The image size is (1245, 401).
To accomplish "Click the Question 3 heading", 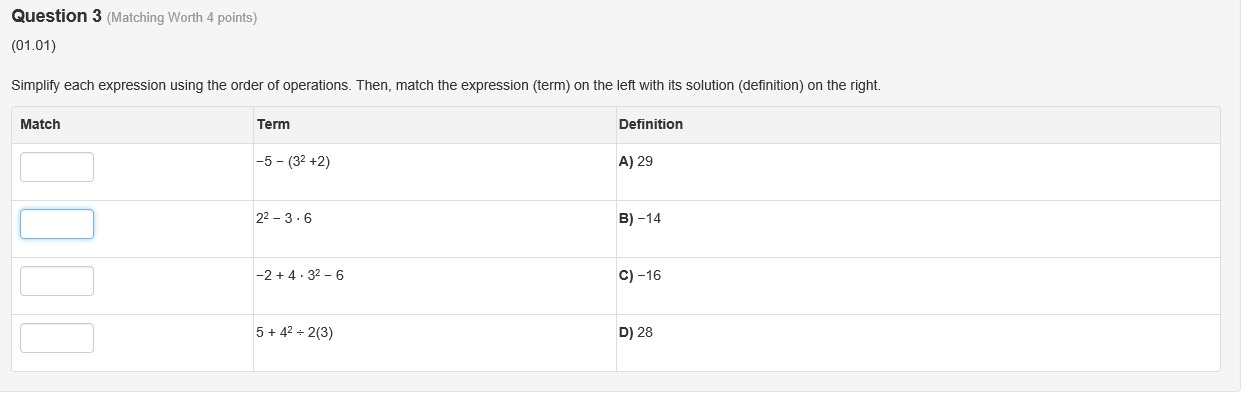I will coord(56,16).
